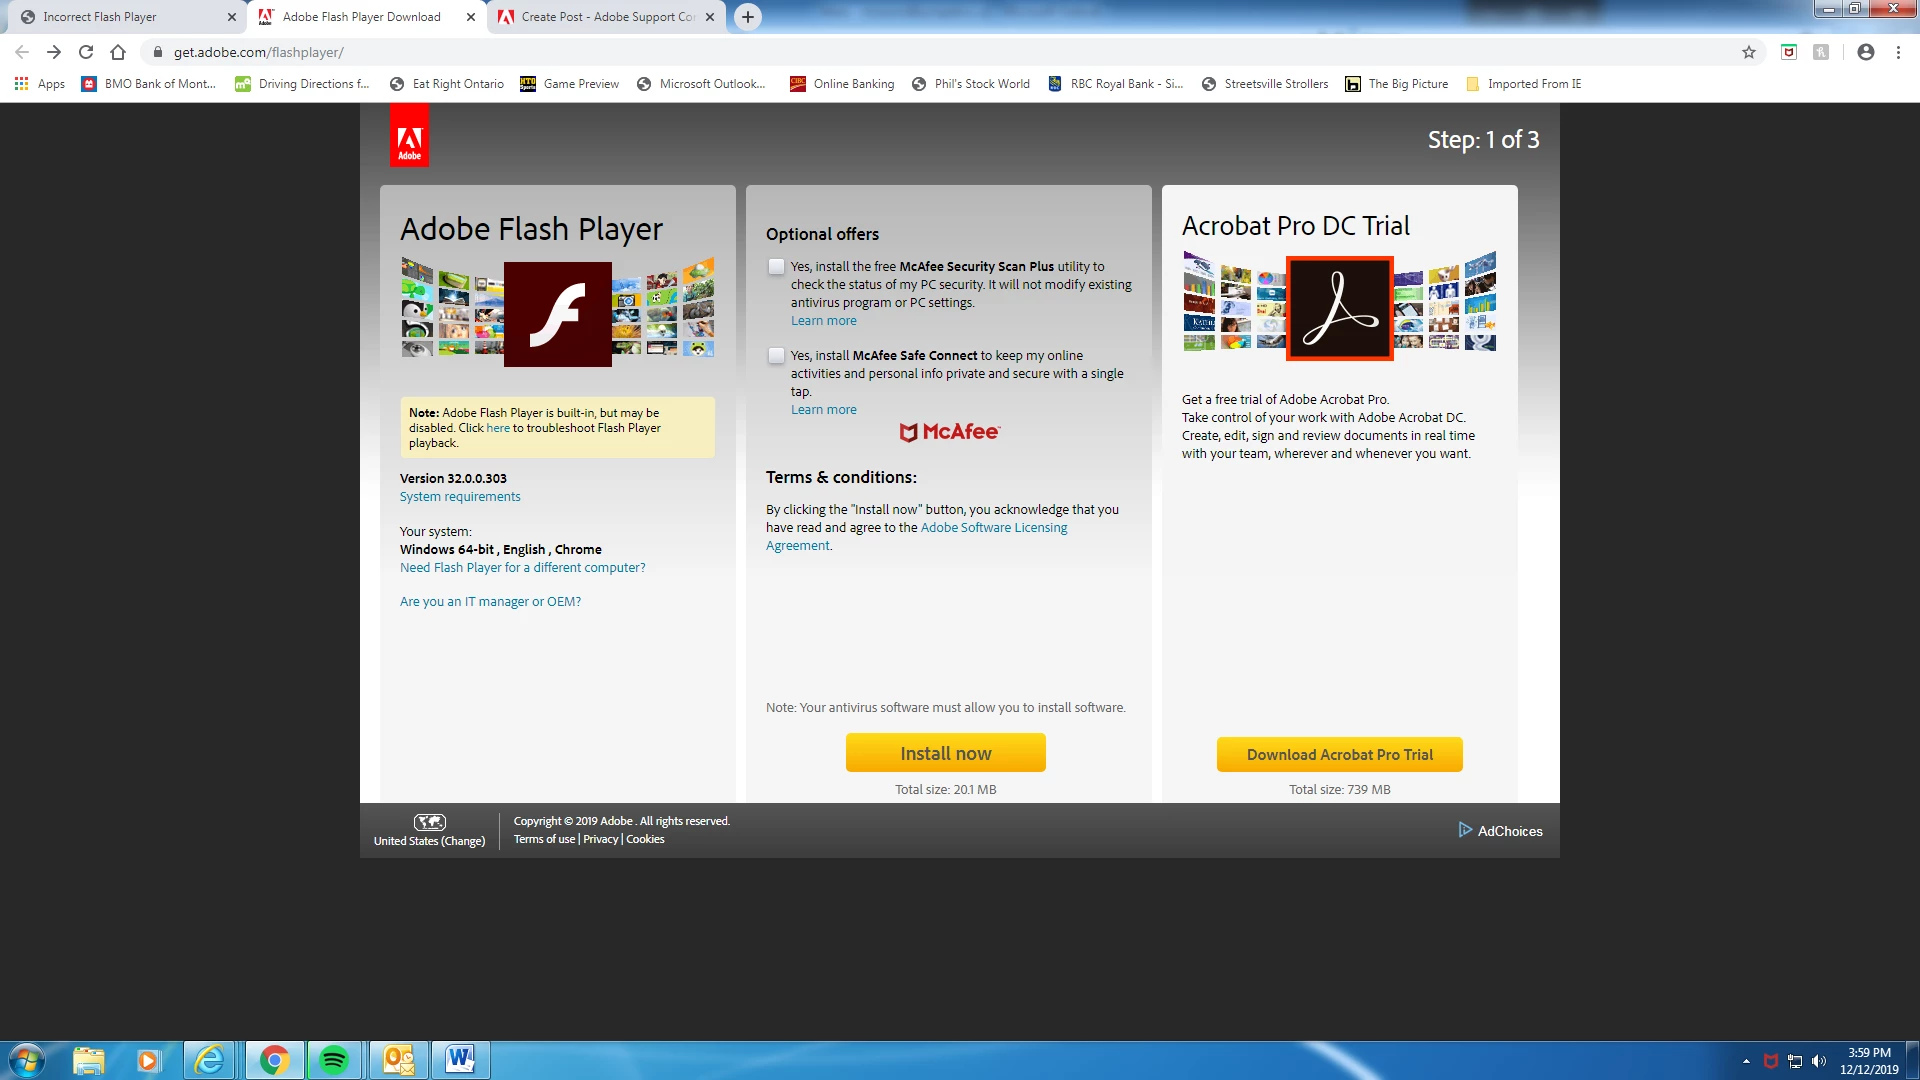This screenshot has height=1080, width=1920.
Task: Click Download Acrobat Pro Trial button
Action: [1339, 754]
